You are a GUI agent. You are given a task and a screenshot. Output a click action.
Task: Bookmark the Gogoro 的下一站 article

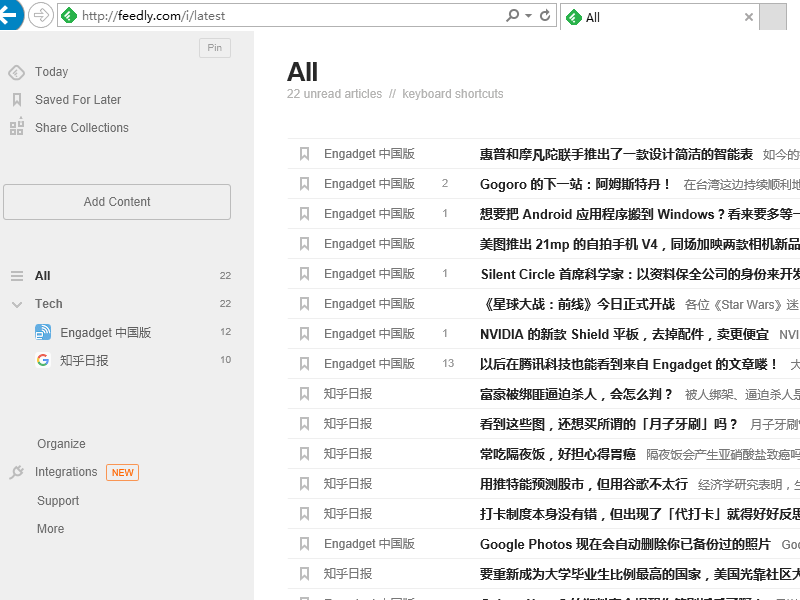coord(304,184)
